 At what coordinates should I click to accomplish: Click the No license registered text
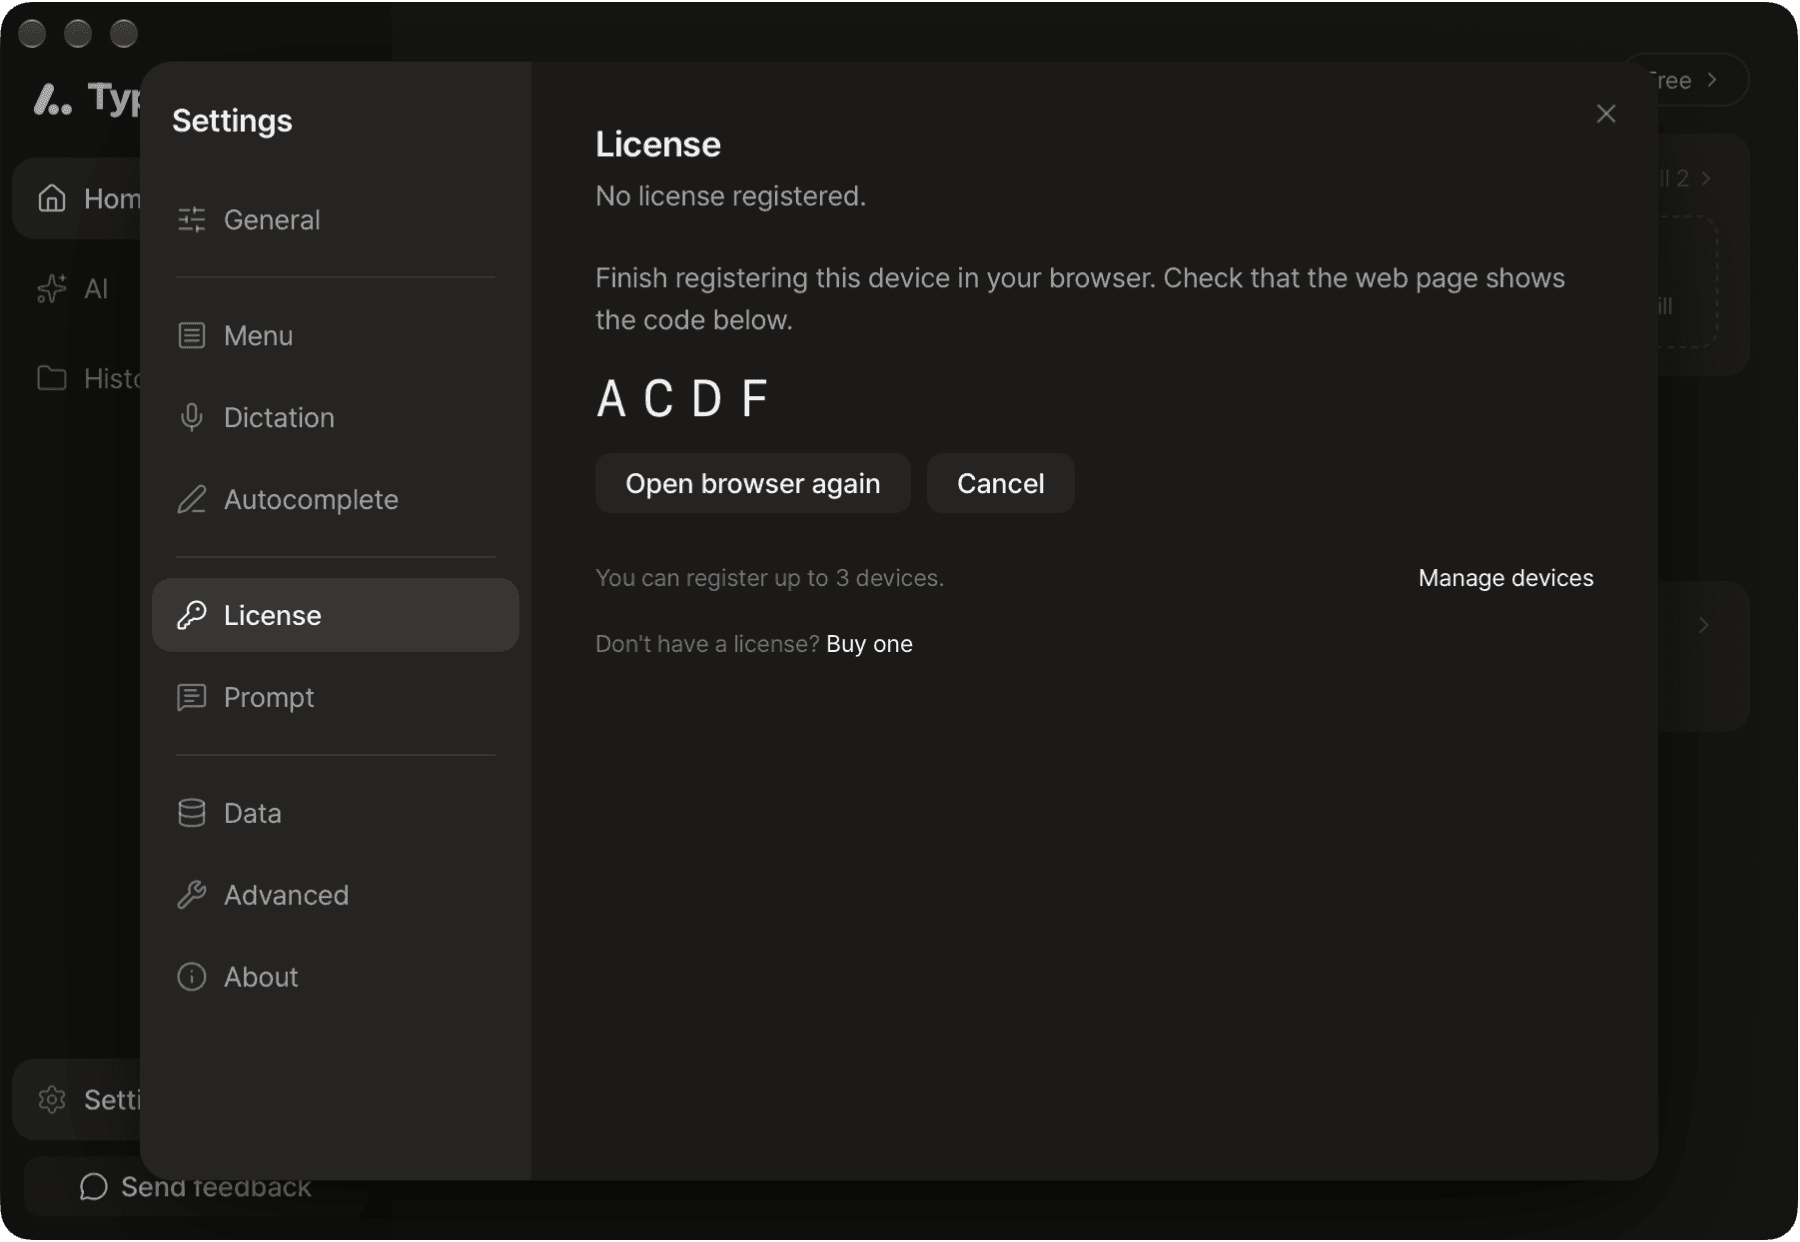pos(731,196)
